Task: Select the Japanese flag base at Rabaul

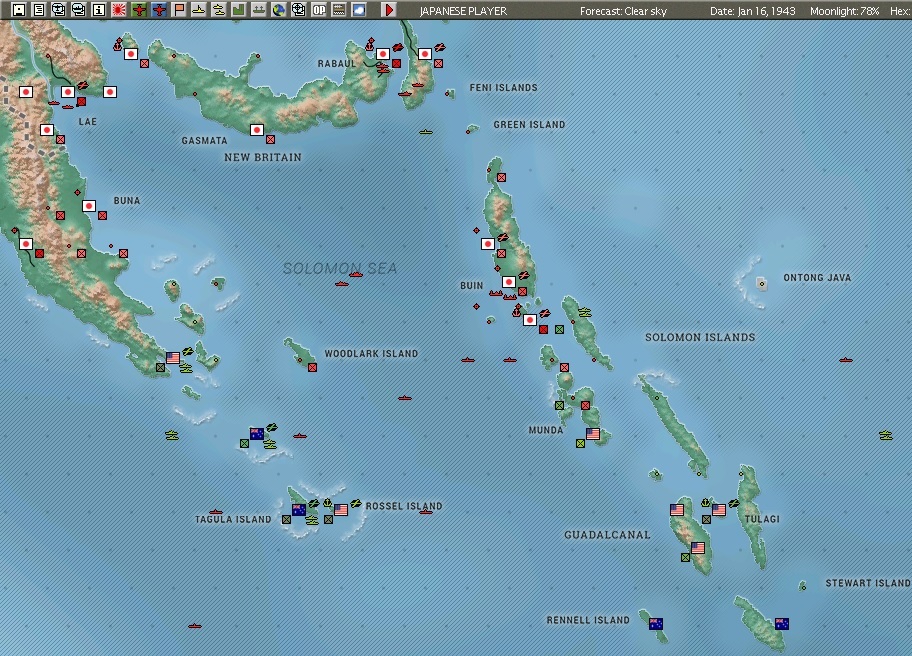Action: (383, 54)
